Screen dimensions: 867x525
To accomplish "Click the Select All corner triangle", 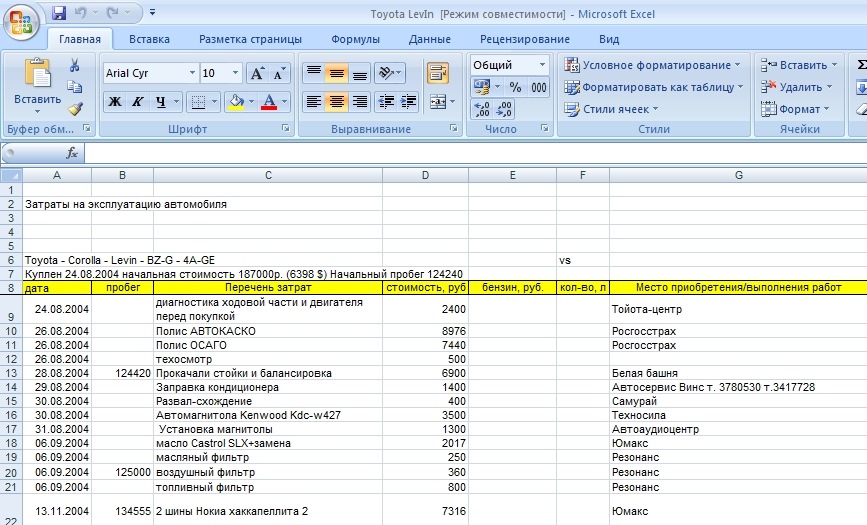I will tap(11, 175).
